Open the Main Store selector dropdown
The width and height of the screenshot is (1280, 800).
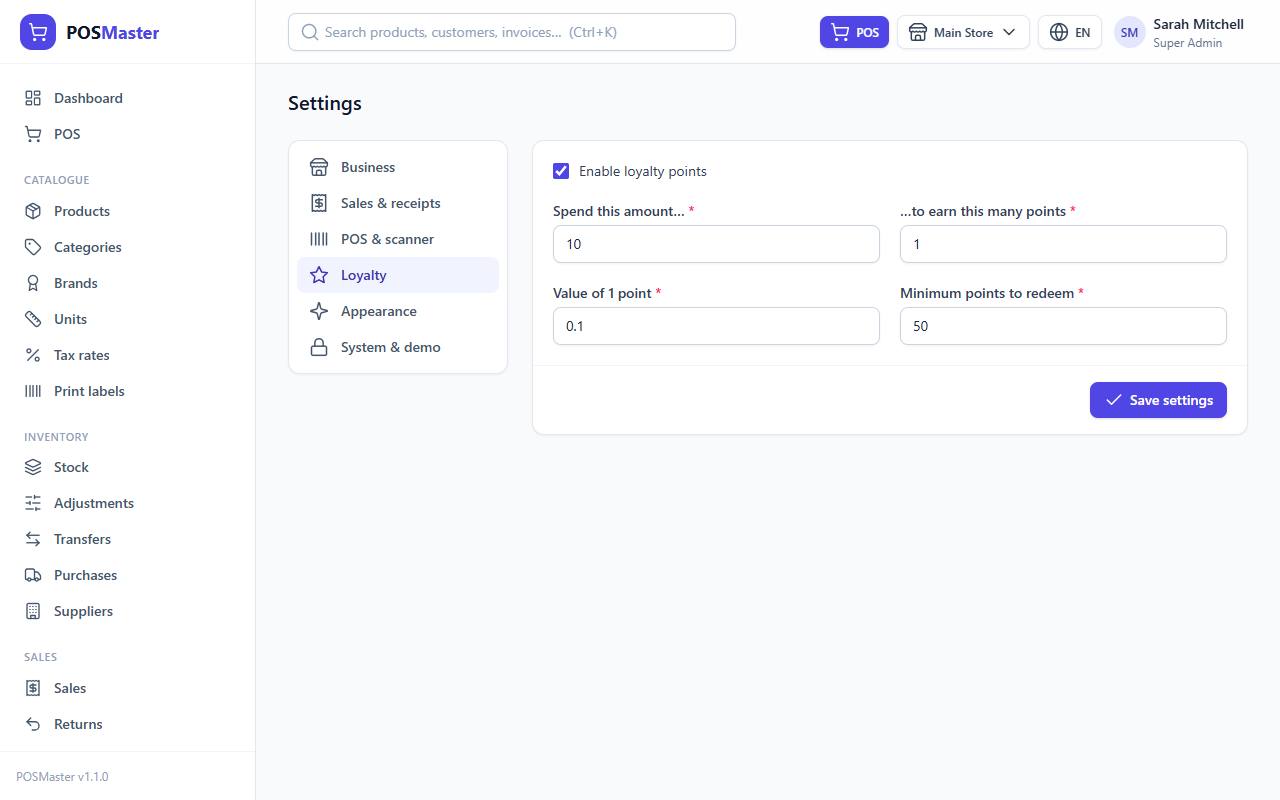[x=963, y=32]
